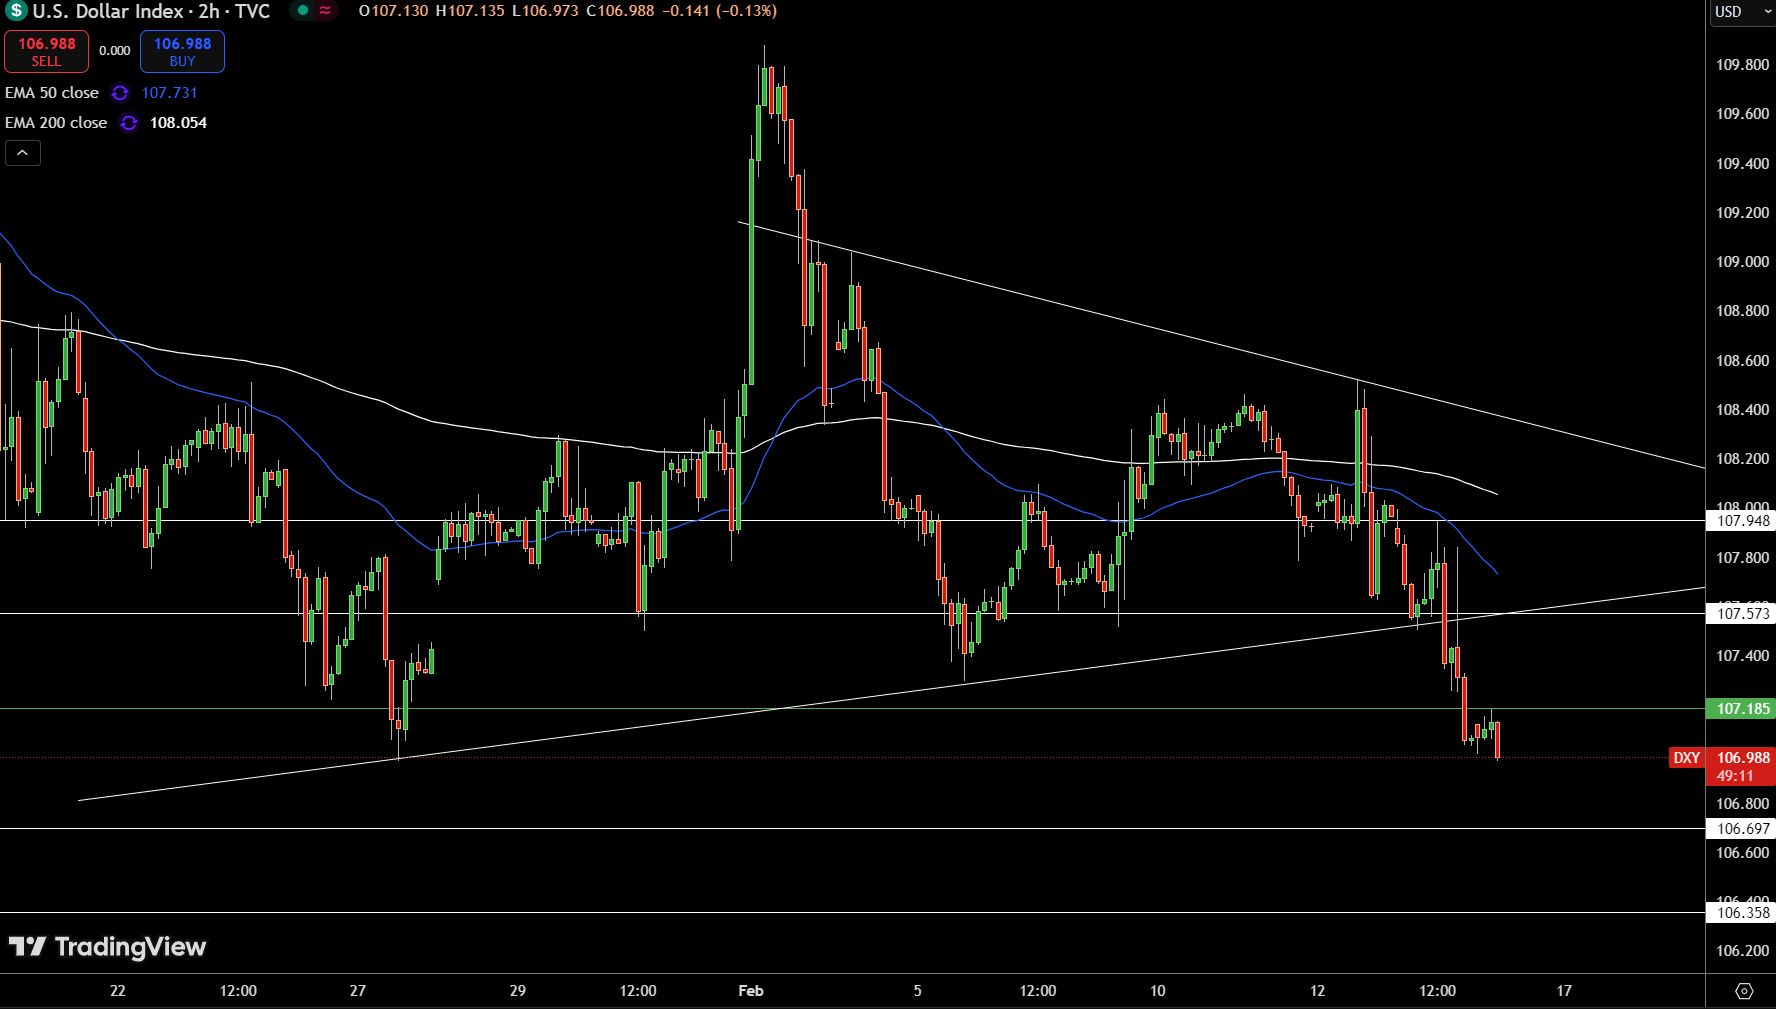
Task: Click the 5 date label on time axis
Action: 918,991
